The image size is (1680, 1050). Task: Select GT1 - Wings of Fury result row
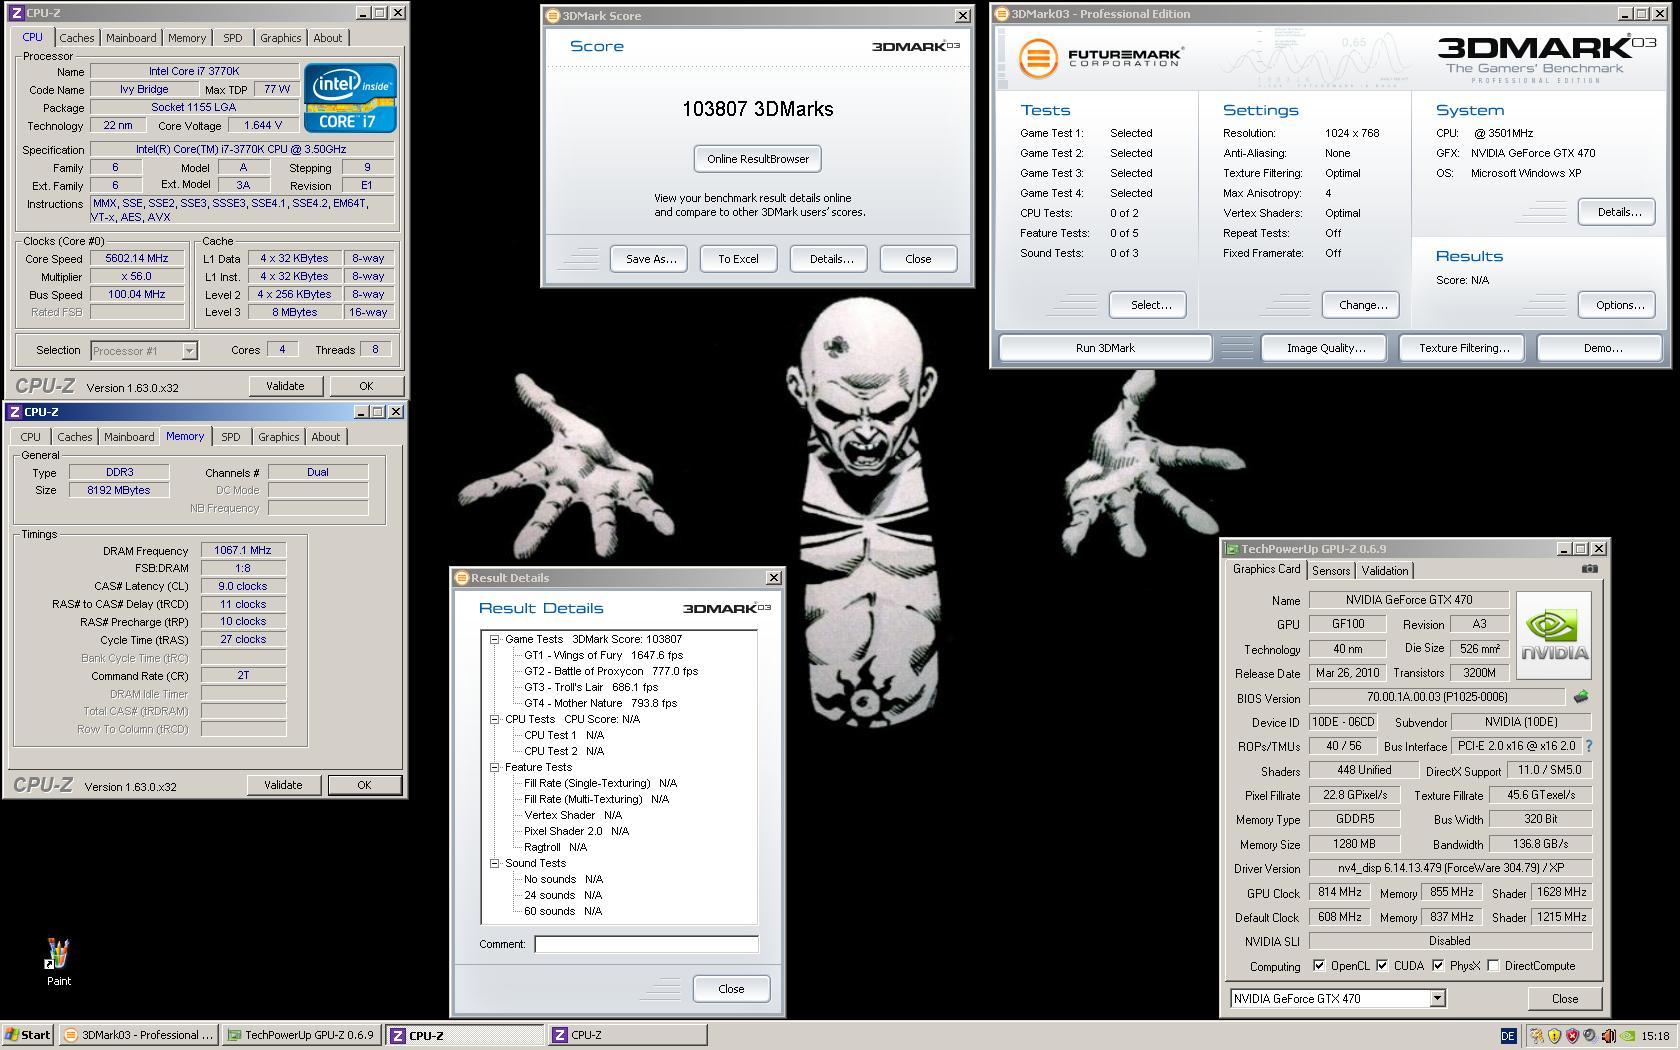click(x=603, y=655)
